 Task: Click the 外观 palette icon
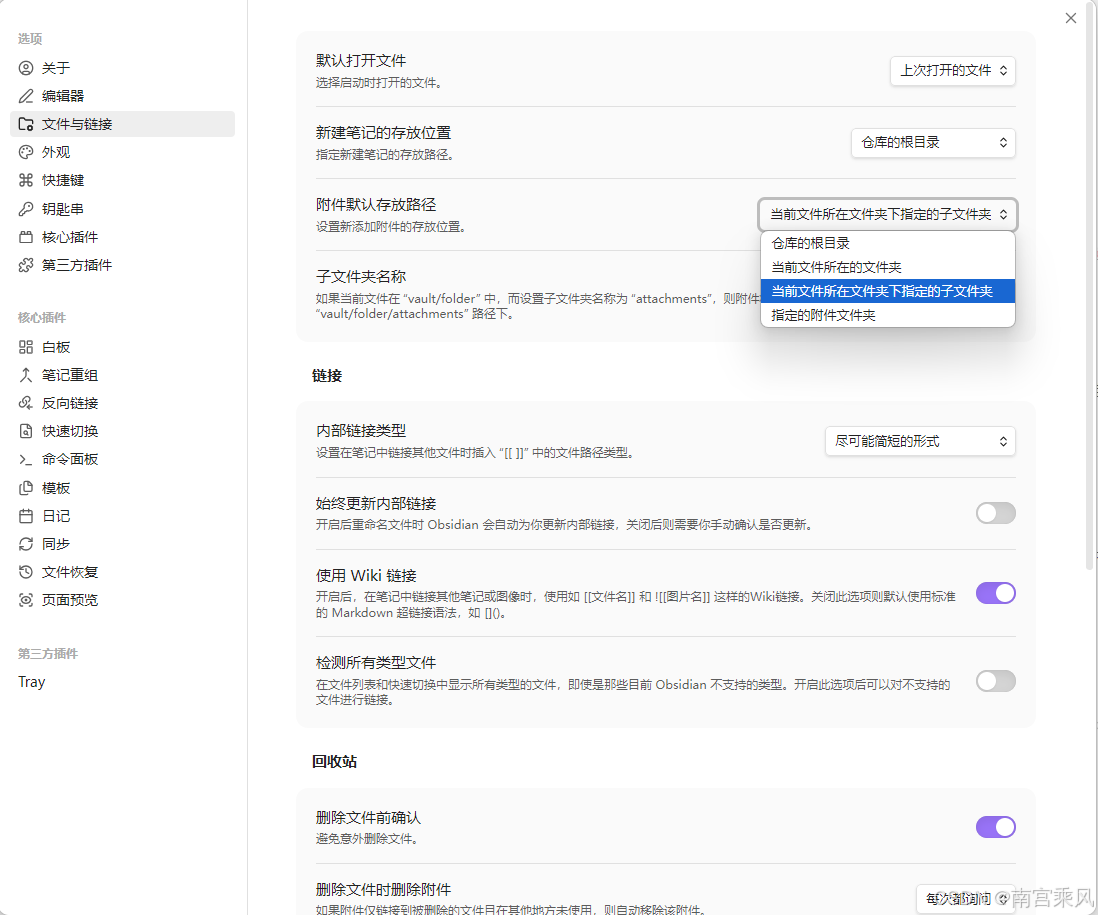26,152
